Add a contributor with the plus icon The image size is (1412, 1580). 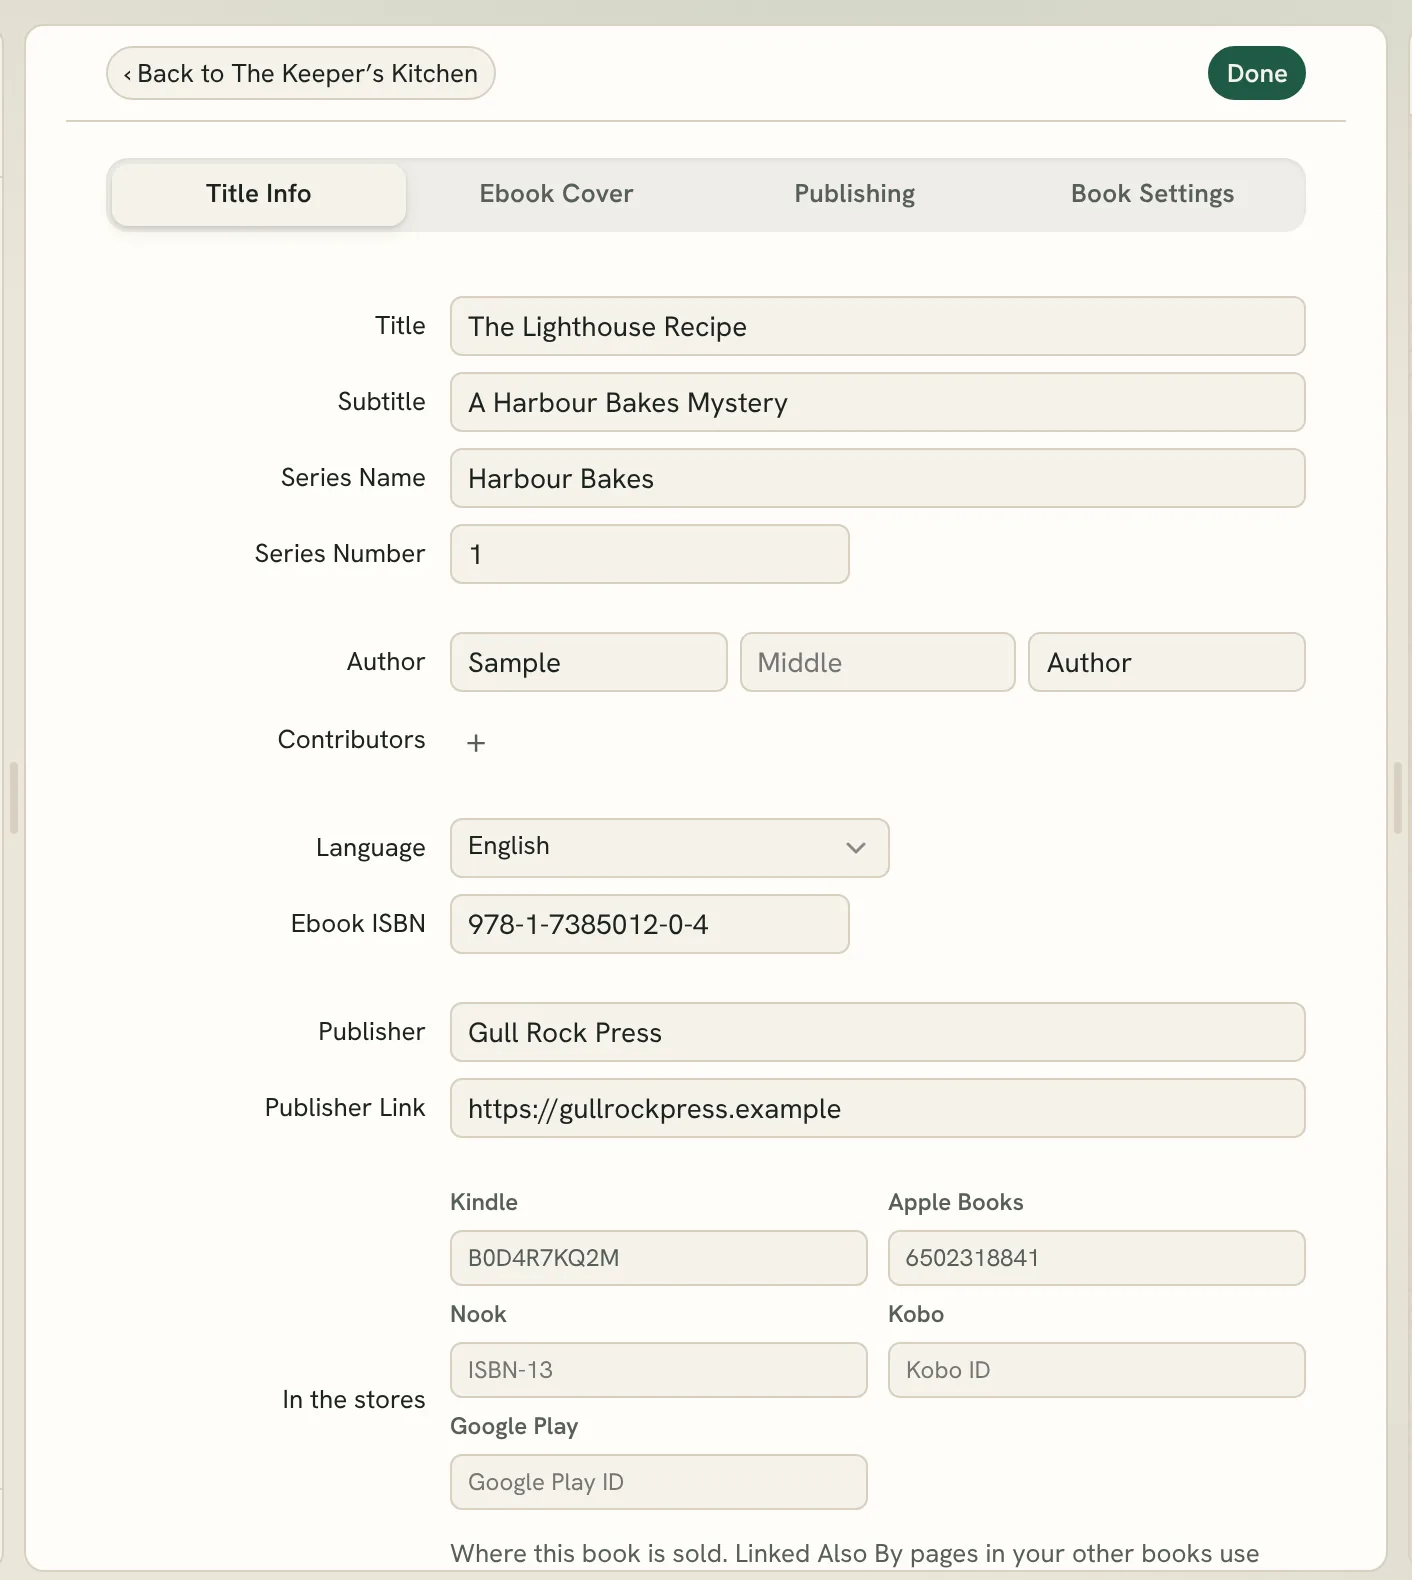point(476,743)
